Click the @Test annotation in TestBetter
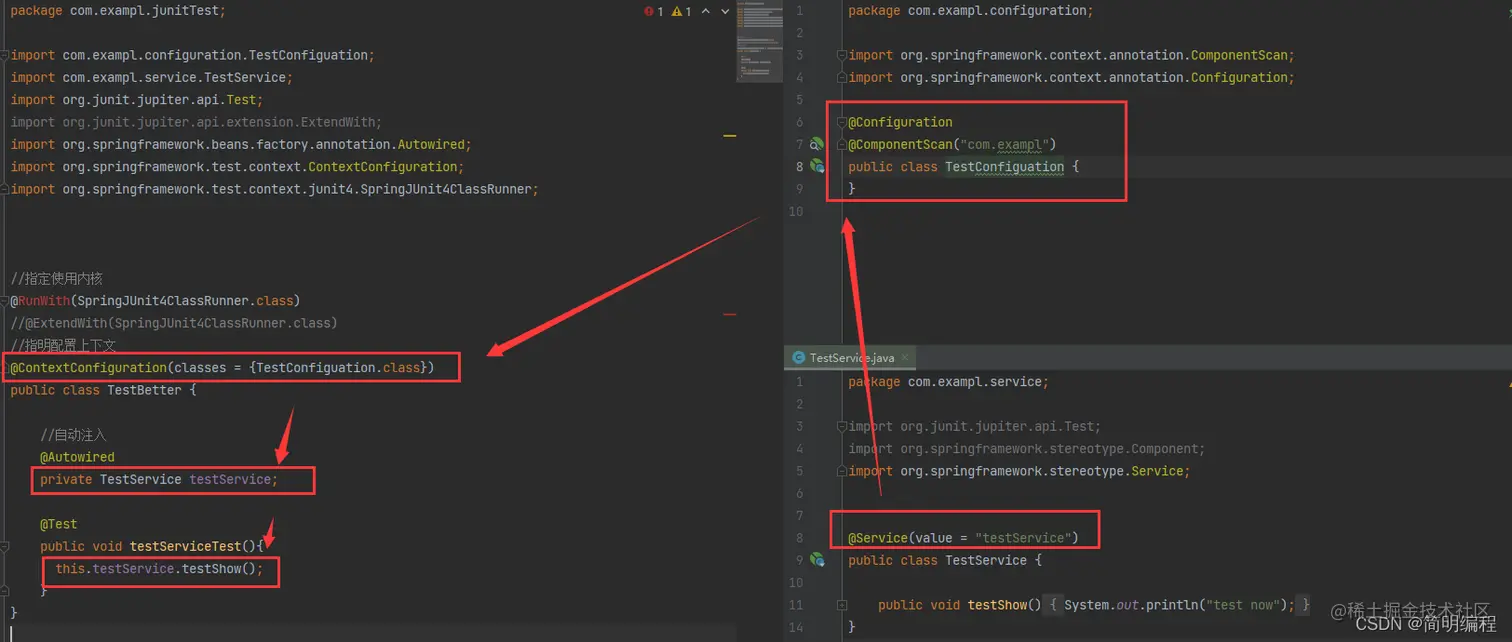 coord(58,524)
